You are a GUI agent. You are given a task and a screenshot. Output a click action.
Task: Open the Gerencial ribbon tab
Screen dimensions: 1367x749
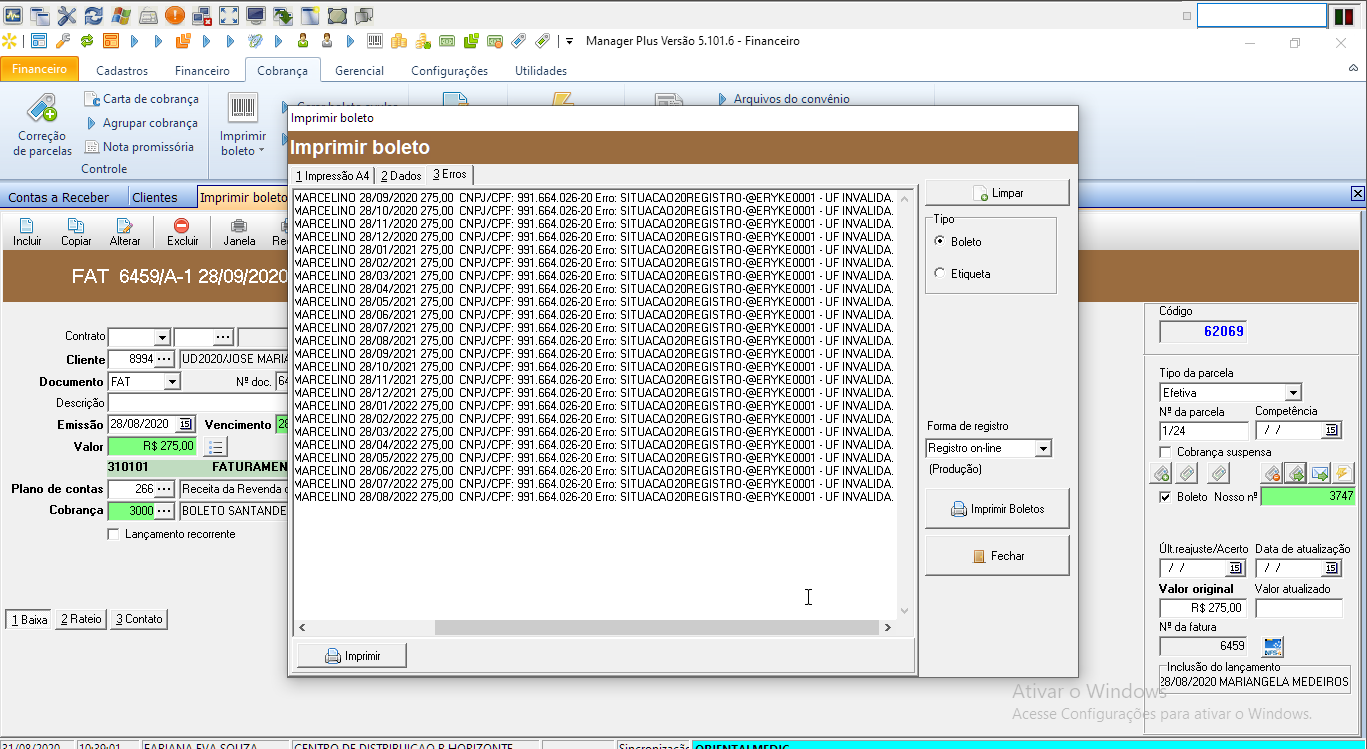pos(359,71)
